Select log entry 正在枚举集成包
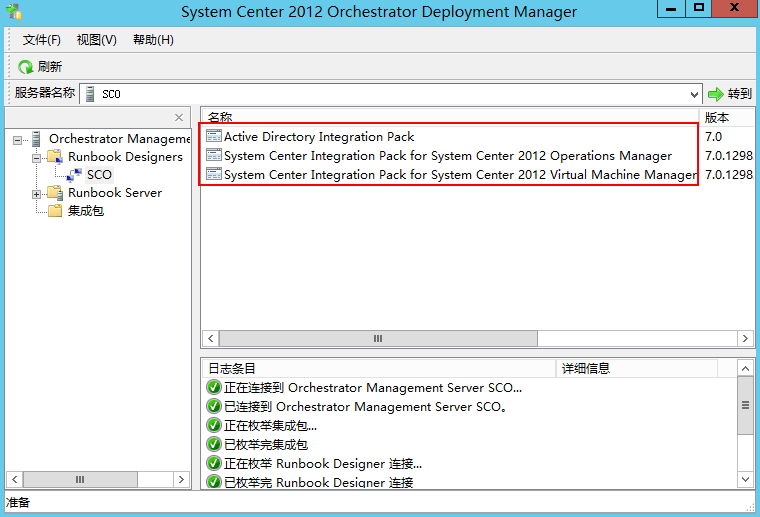The width and height of the screenshot is (760, 517). [x=270, y=425]
